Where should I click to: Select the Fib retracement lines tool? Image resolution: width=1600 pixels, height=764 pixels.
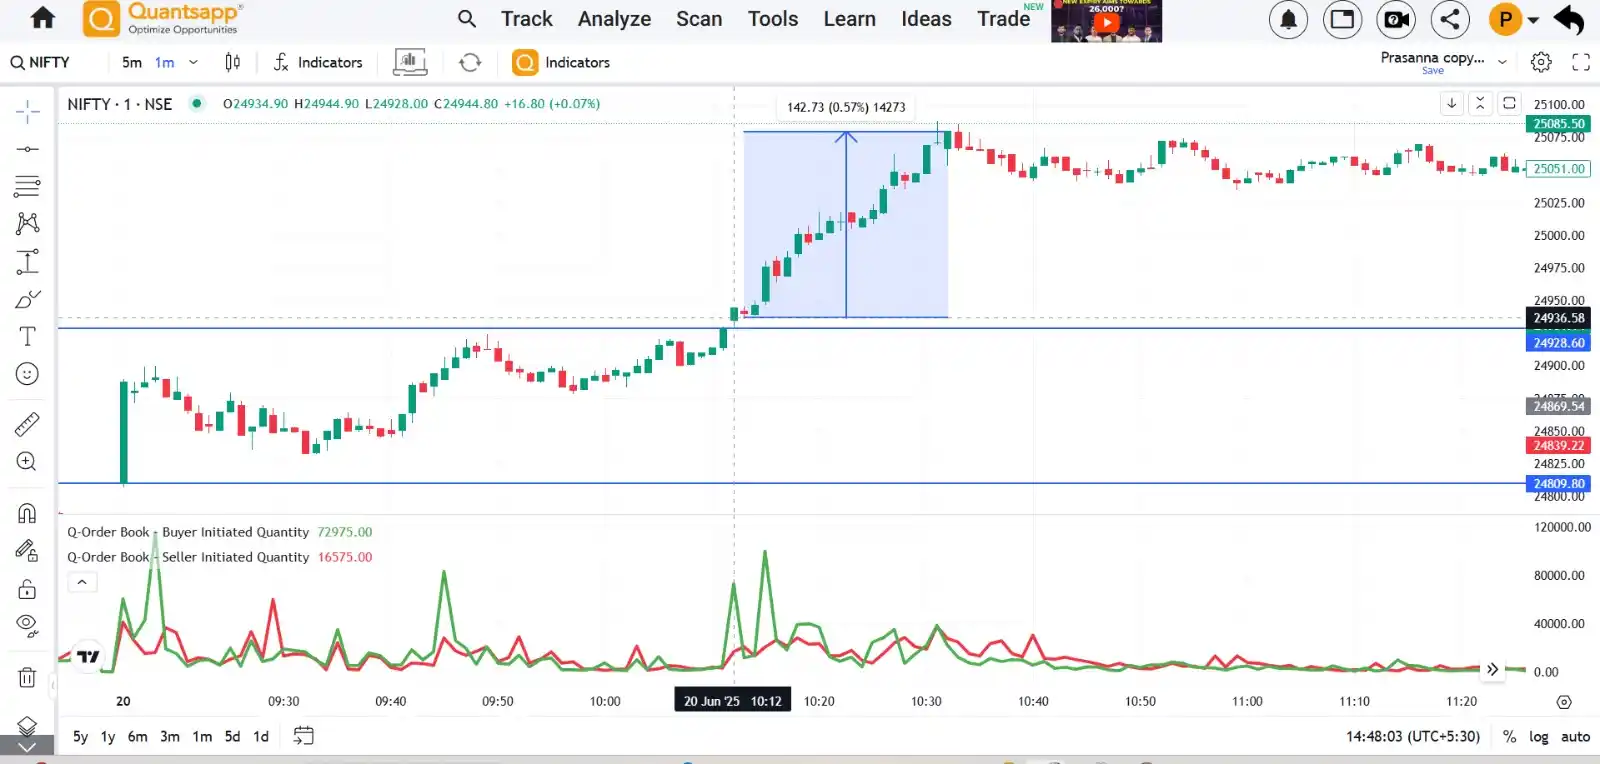tap(28, 186)
